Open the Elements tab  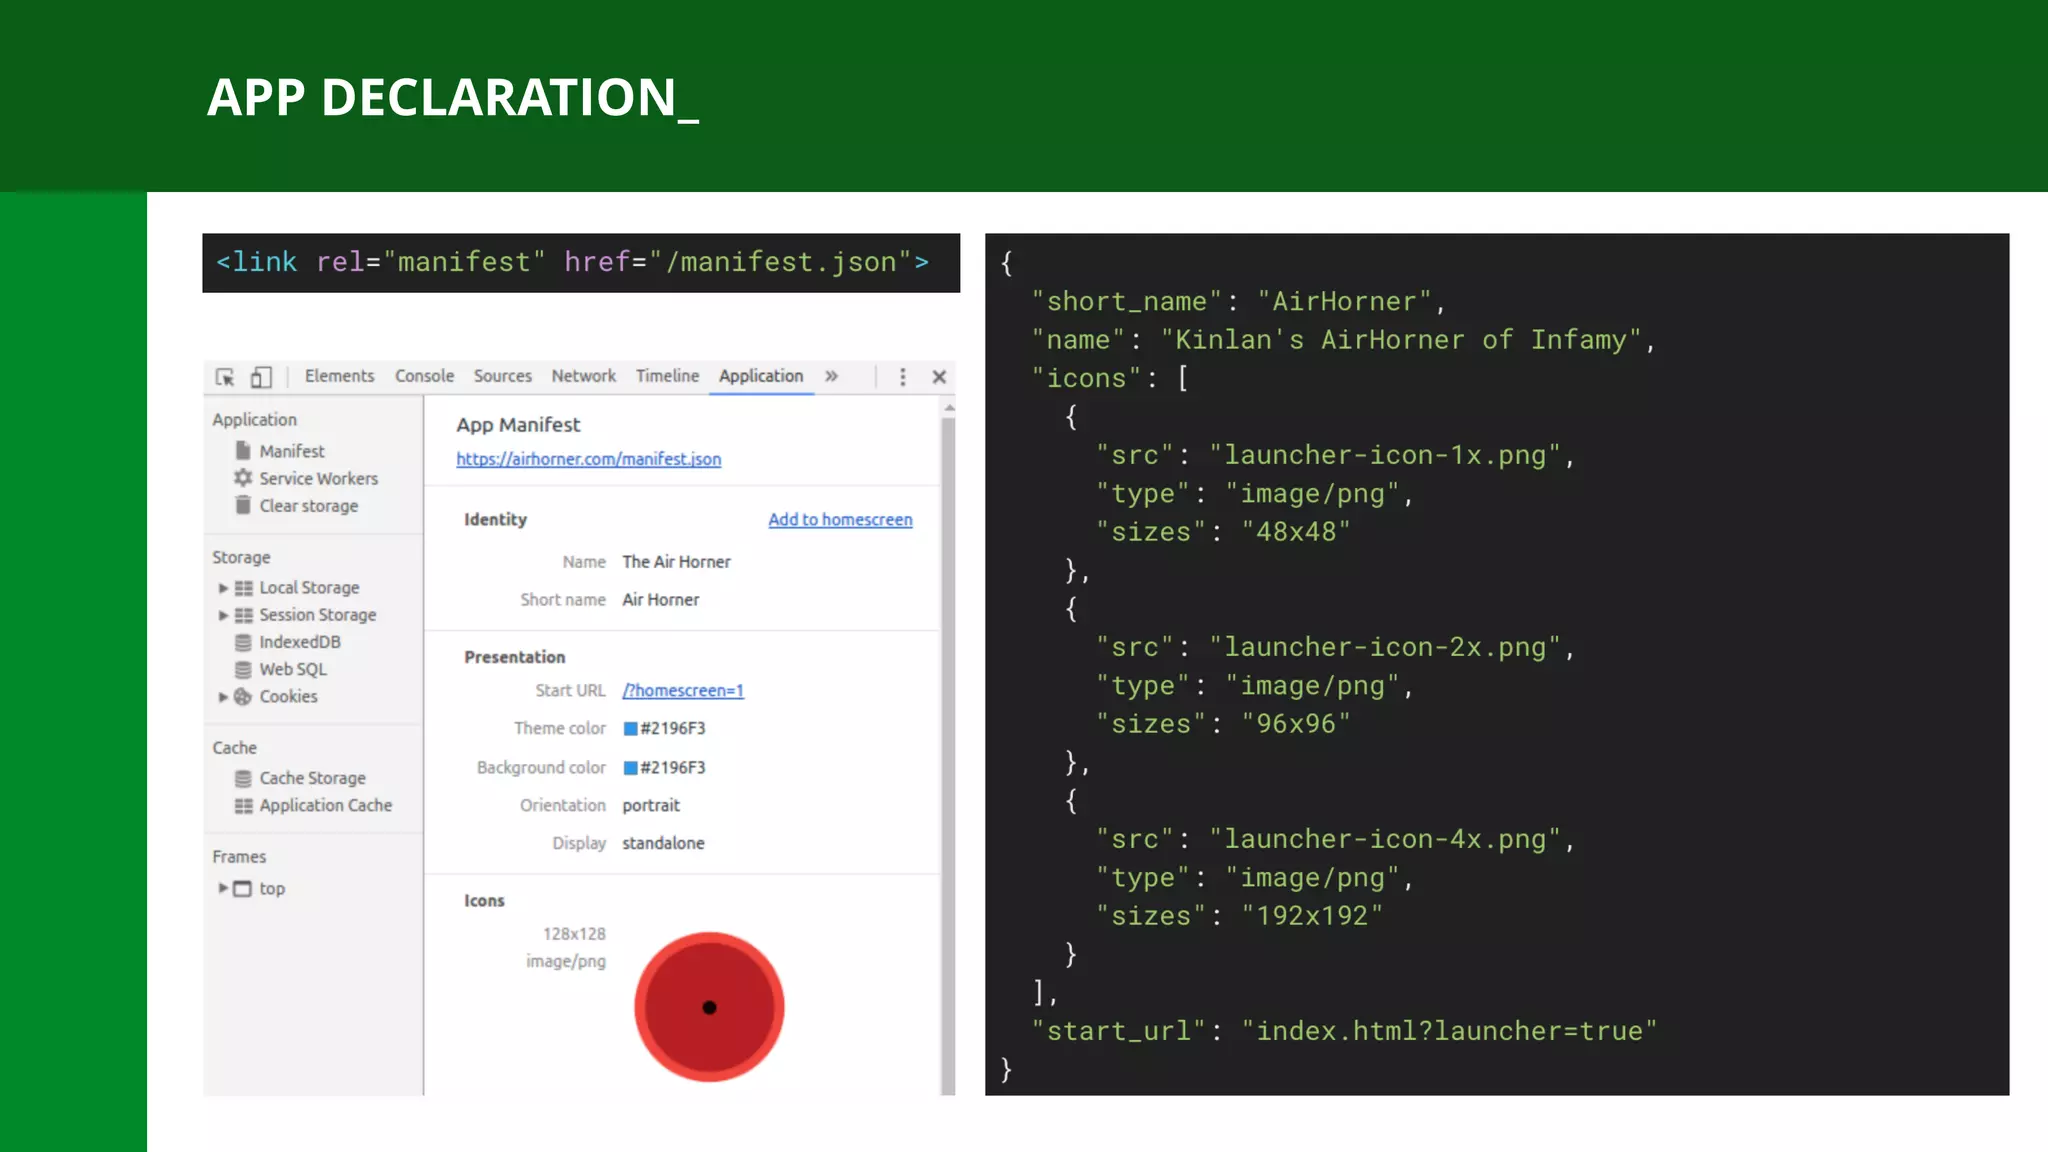pos(339,376)
